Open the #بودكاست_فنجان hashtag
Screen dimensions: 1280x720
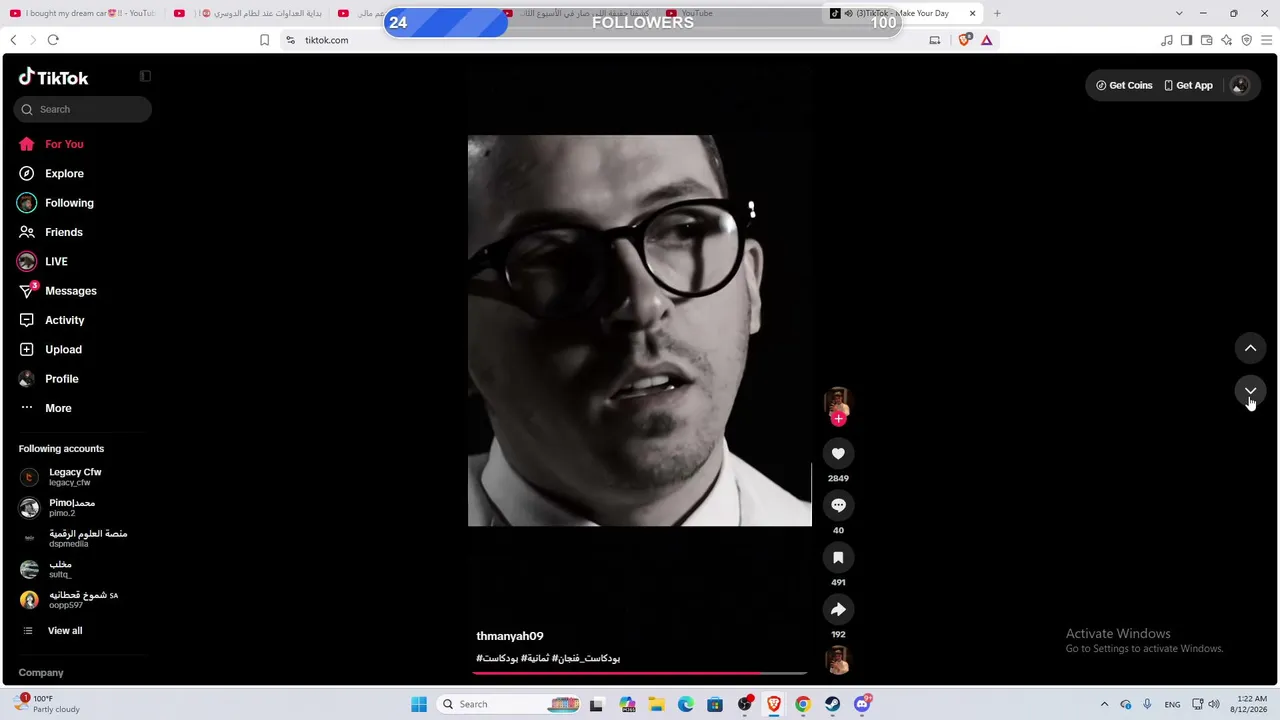coord(586,658)
